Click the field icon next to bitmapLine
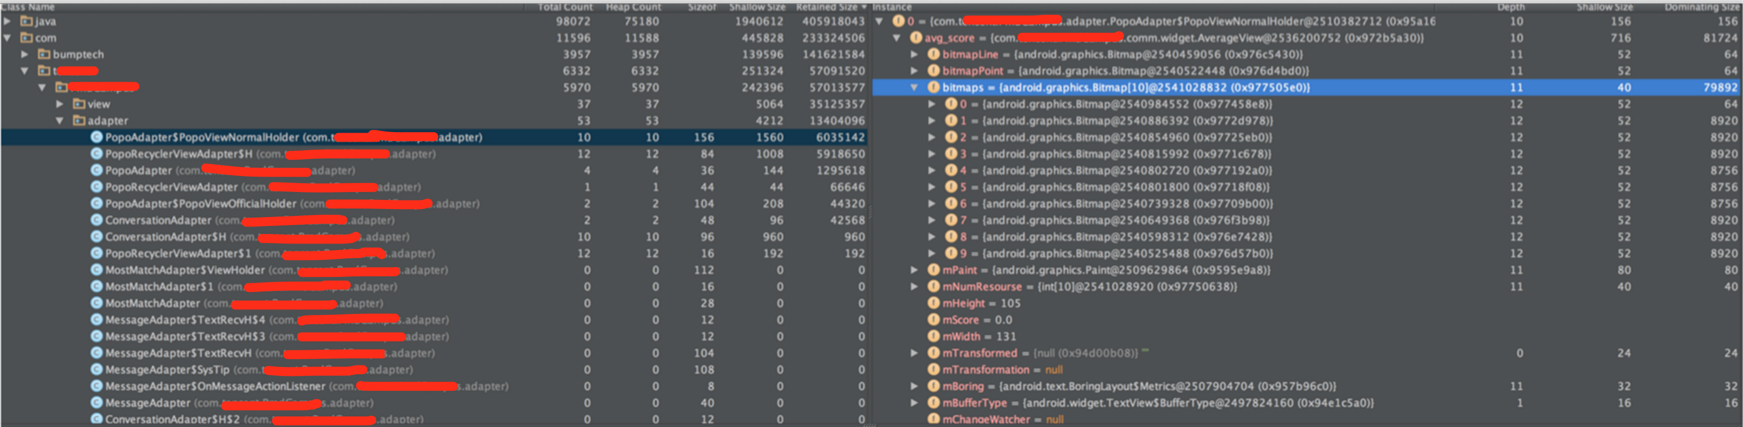Image resolution: width=1743 pixels, height=427 pixels. pos(933,55)
